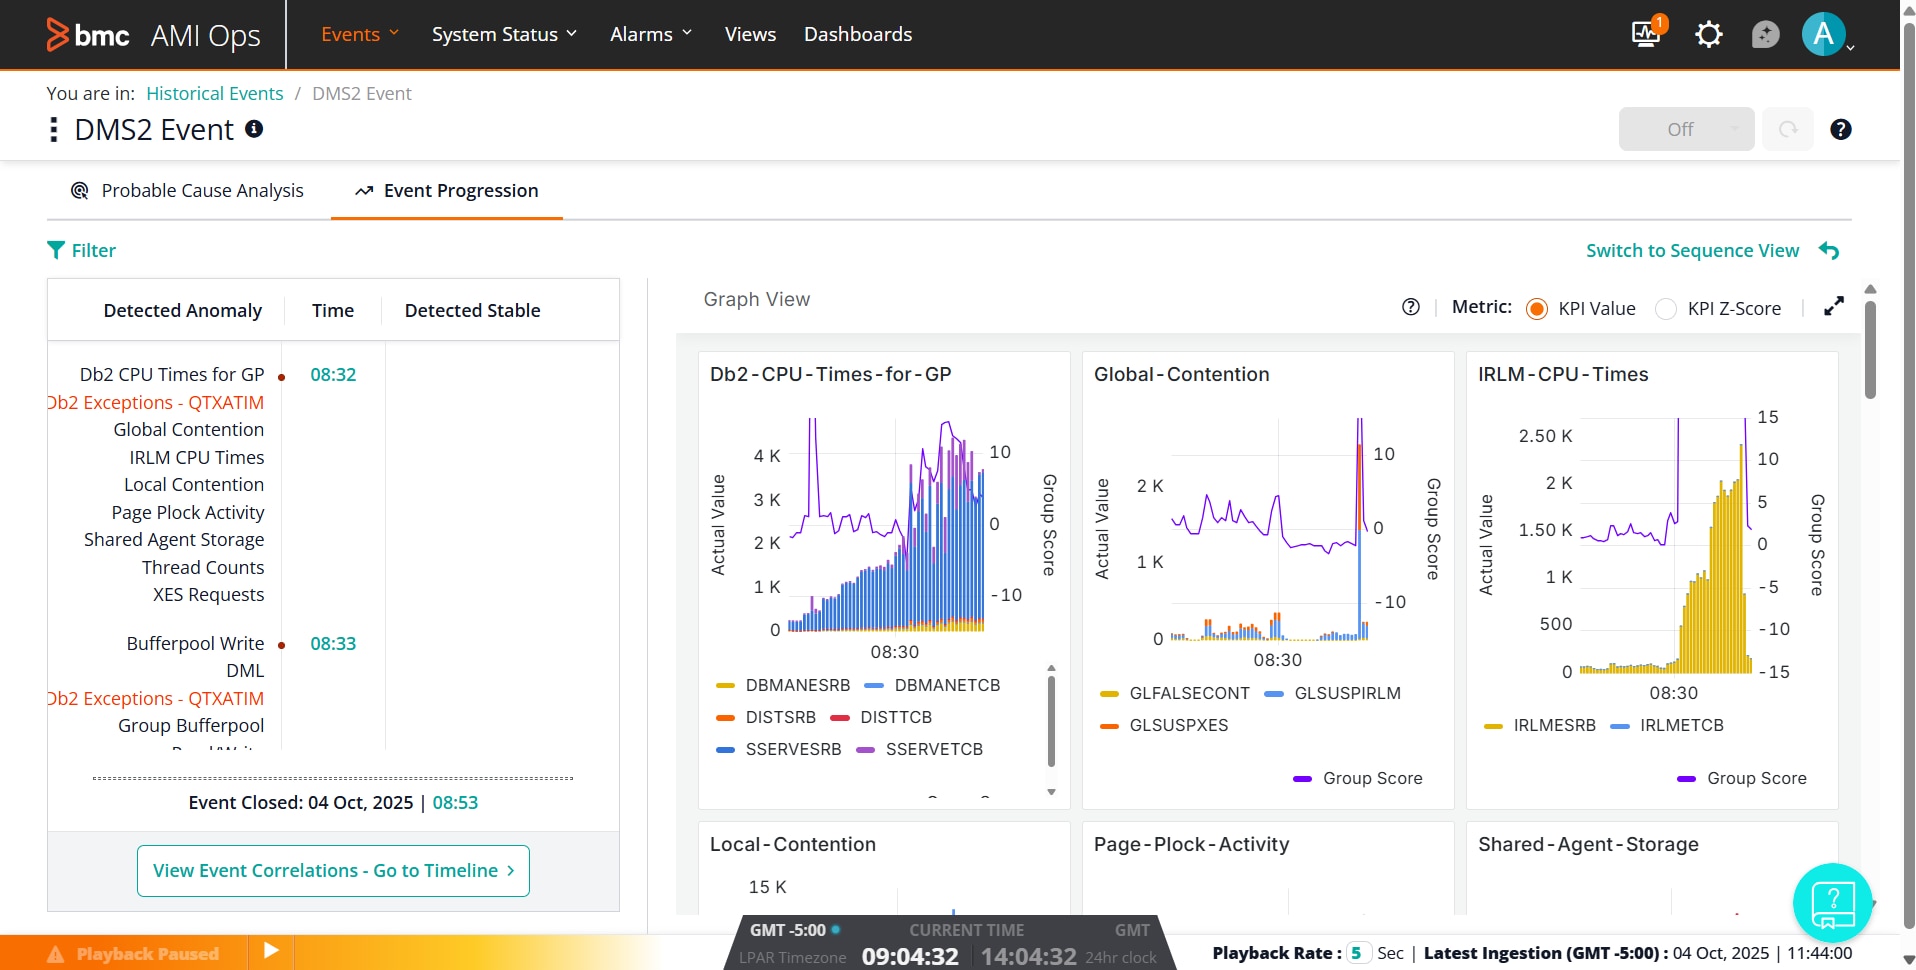Viewport: 1916px width, 970px height.
Task: Open the settings gear icon
Action: tap(1708, 33)
